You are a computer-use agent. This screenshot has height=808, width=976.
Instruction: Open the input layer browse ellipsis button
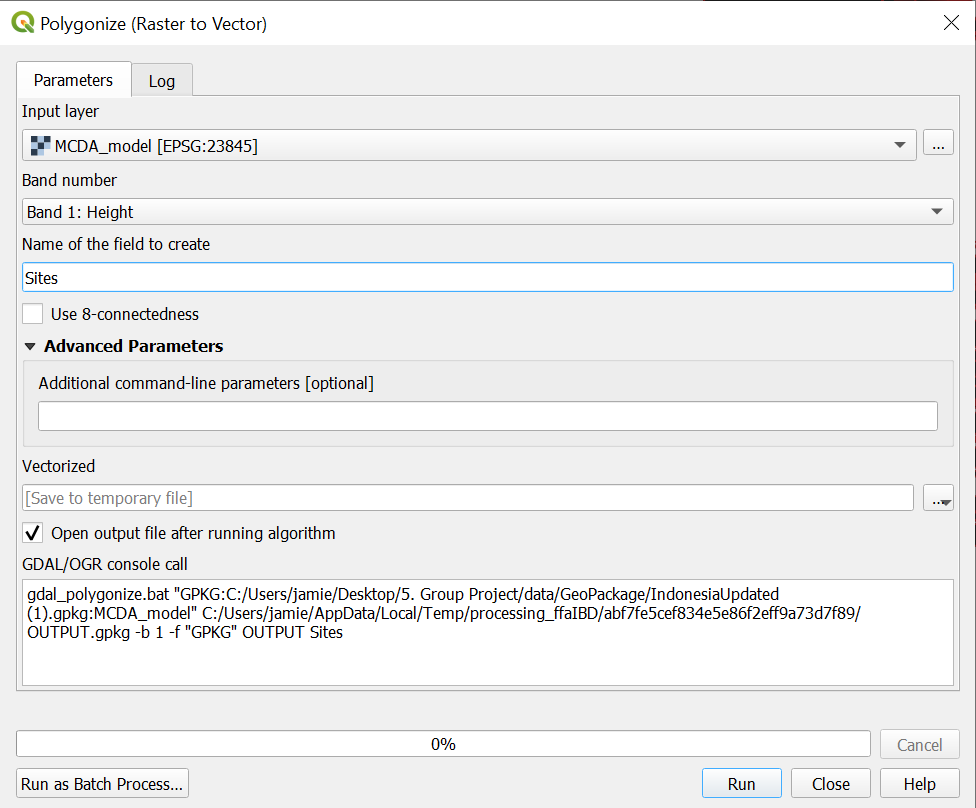pos(937,145)
